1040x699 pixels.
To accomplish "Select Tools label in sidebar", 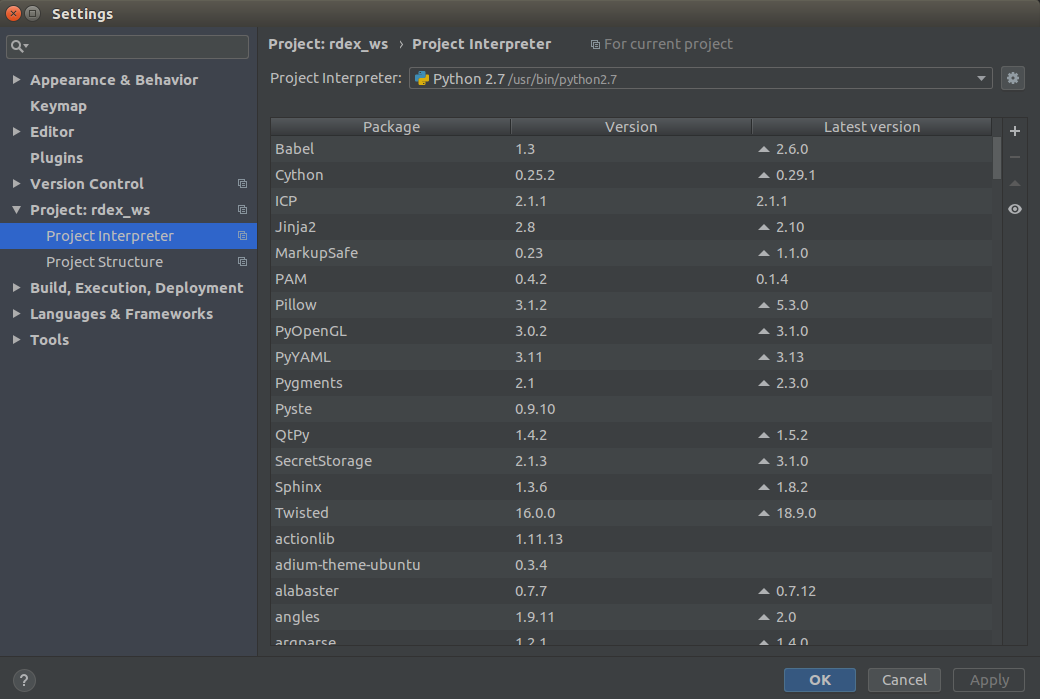I will (x=49, y=340).
